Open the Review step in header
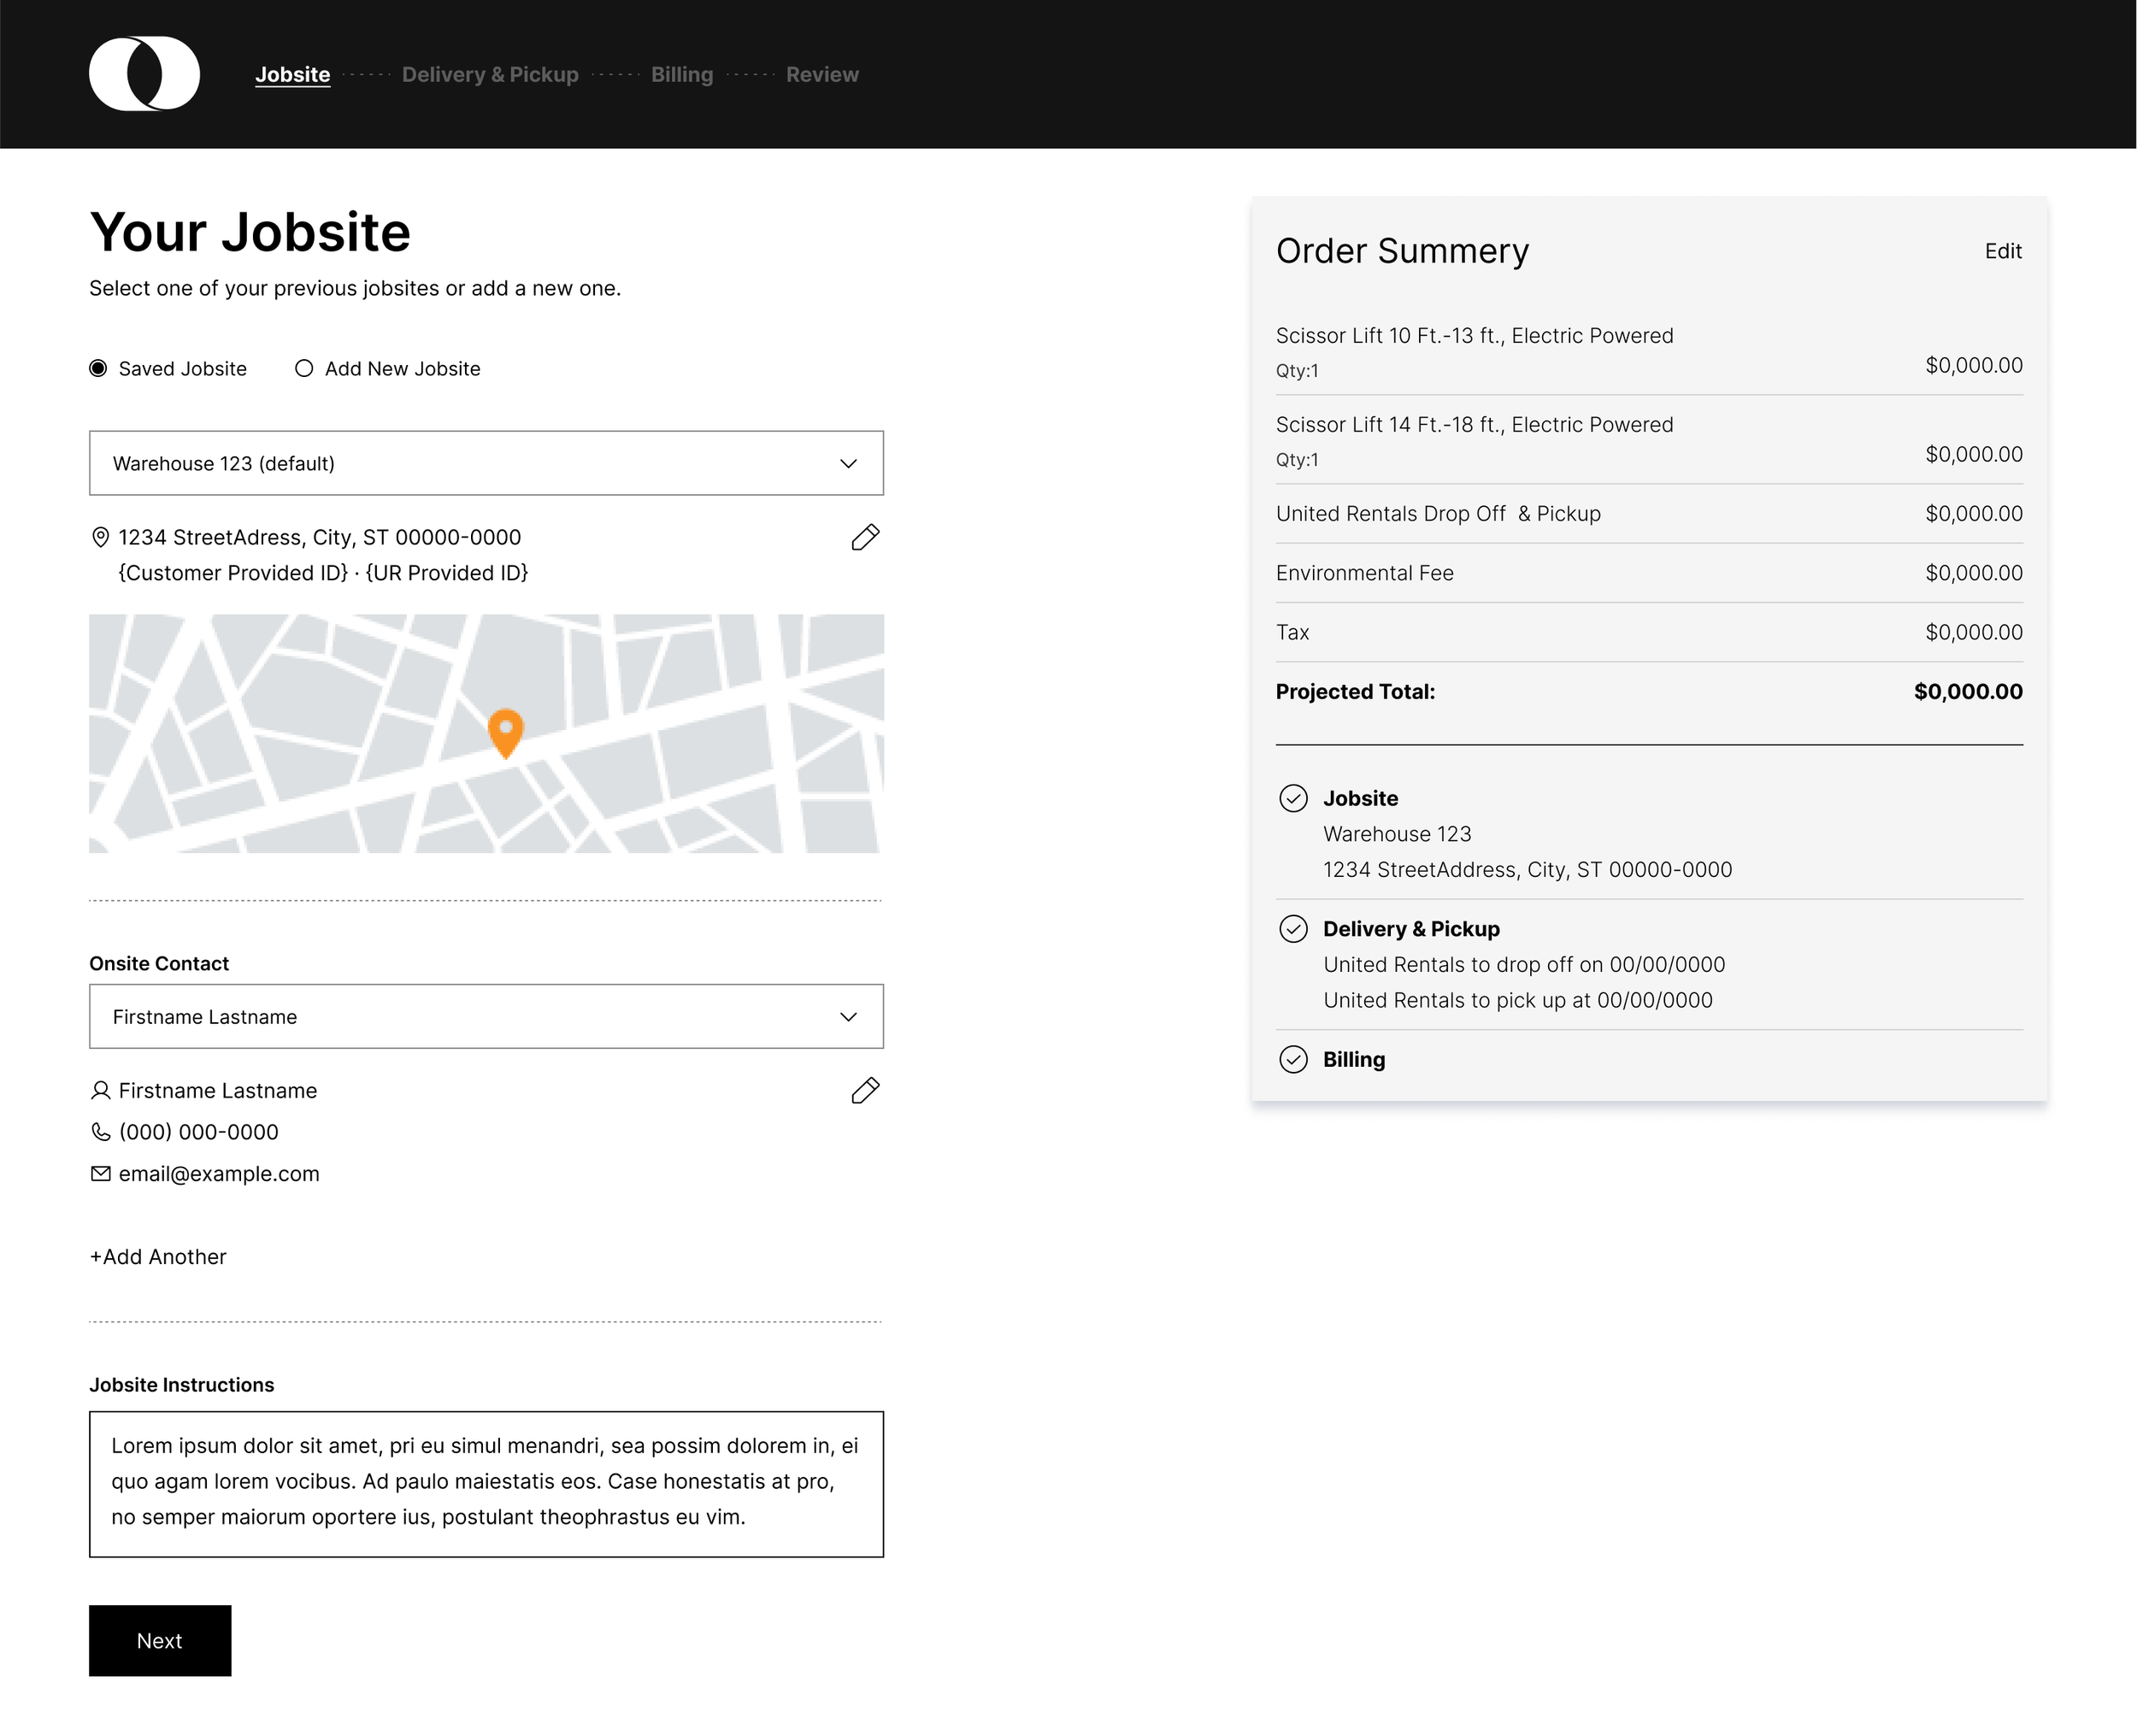Image resolution: width=2137 pixels, height=1736 pixels. 822,75
